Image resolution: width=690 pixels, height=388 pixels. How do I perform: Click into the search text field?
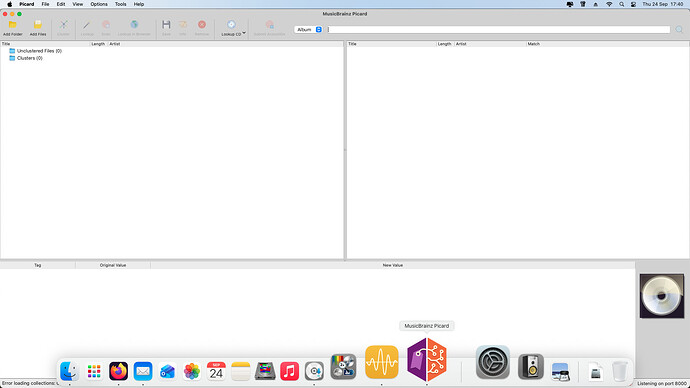(498, 29)
